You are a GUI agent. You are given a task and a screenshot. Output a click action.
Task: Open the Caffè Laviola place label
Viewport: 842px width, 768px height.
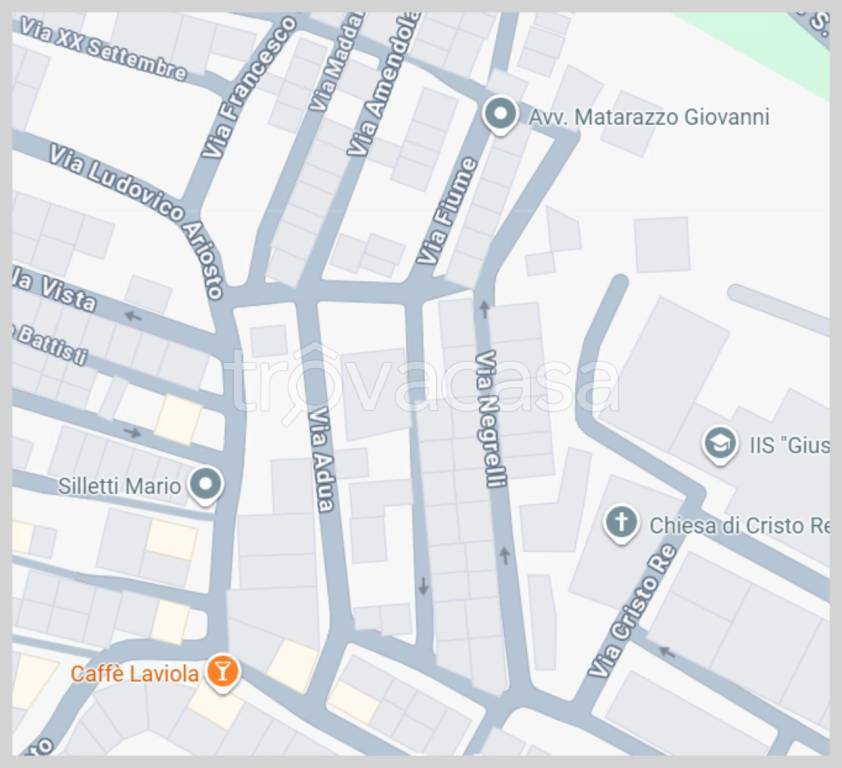(134, 673)
